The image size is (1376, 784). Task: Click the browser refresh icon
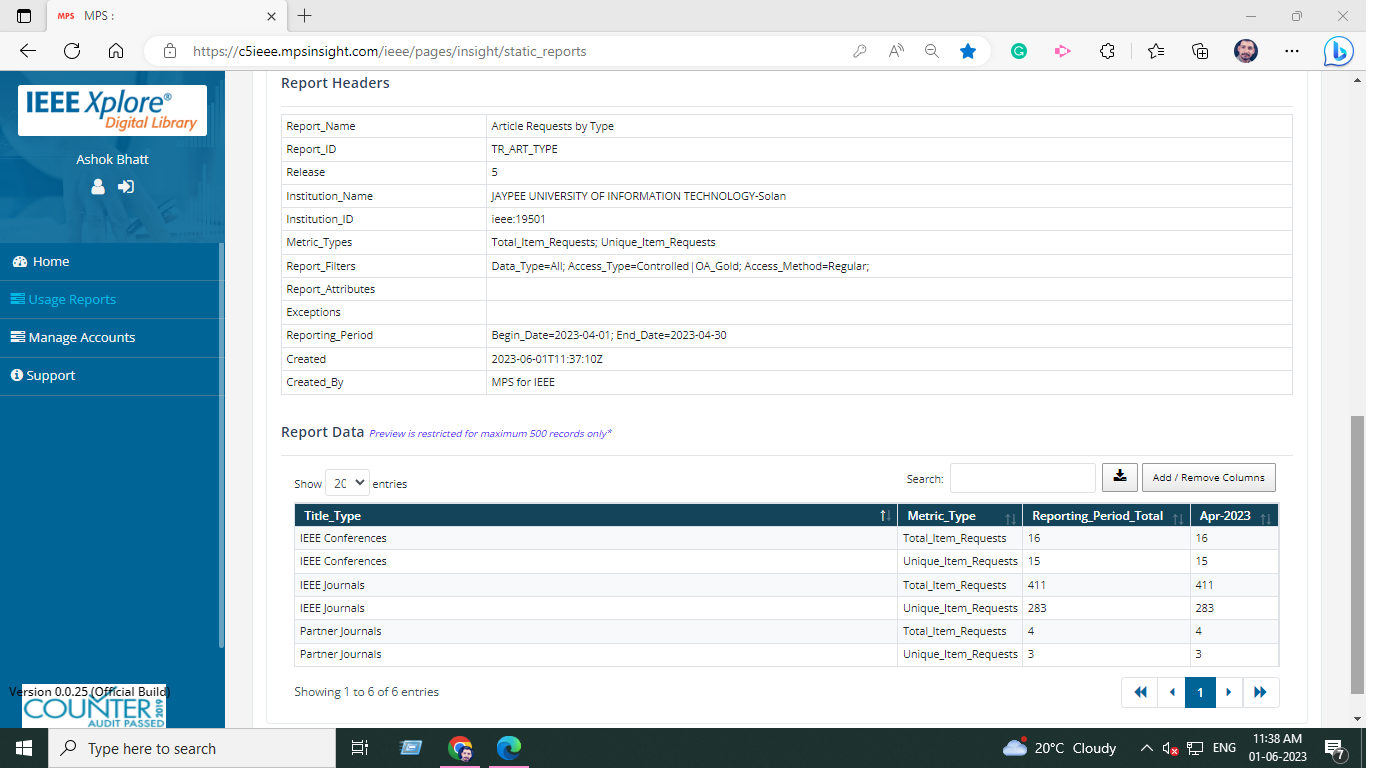[x=72, y=51]
